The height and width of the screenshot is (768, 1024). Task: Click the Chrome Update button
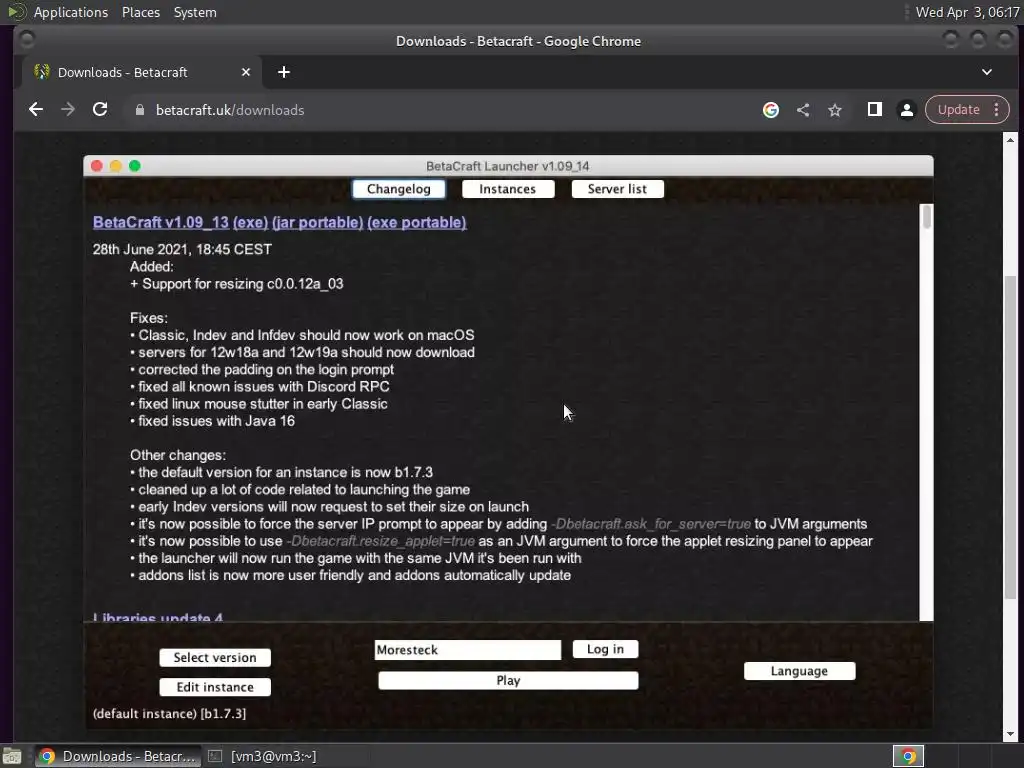click(958, 110)
